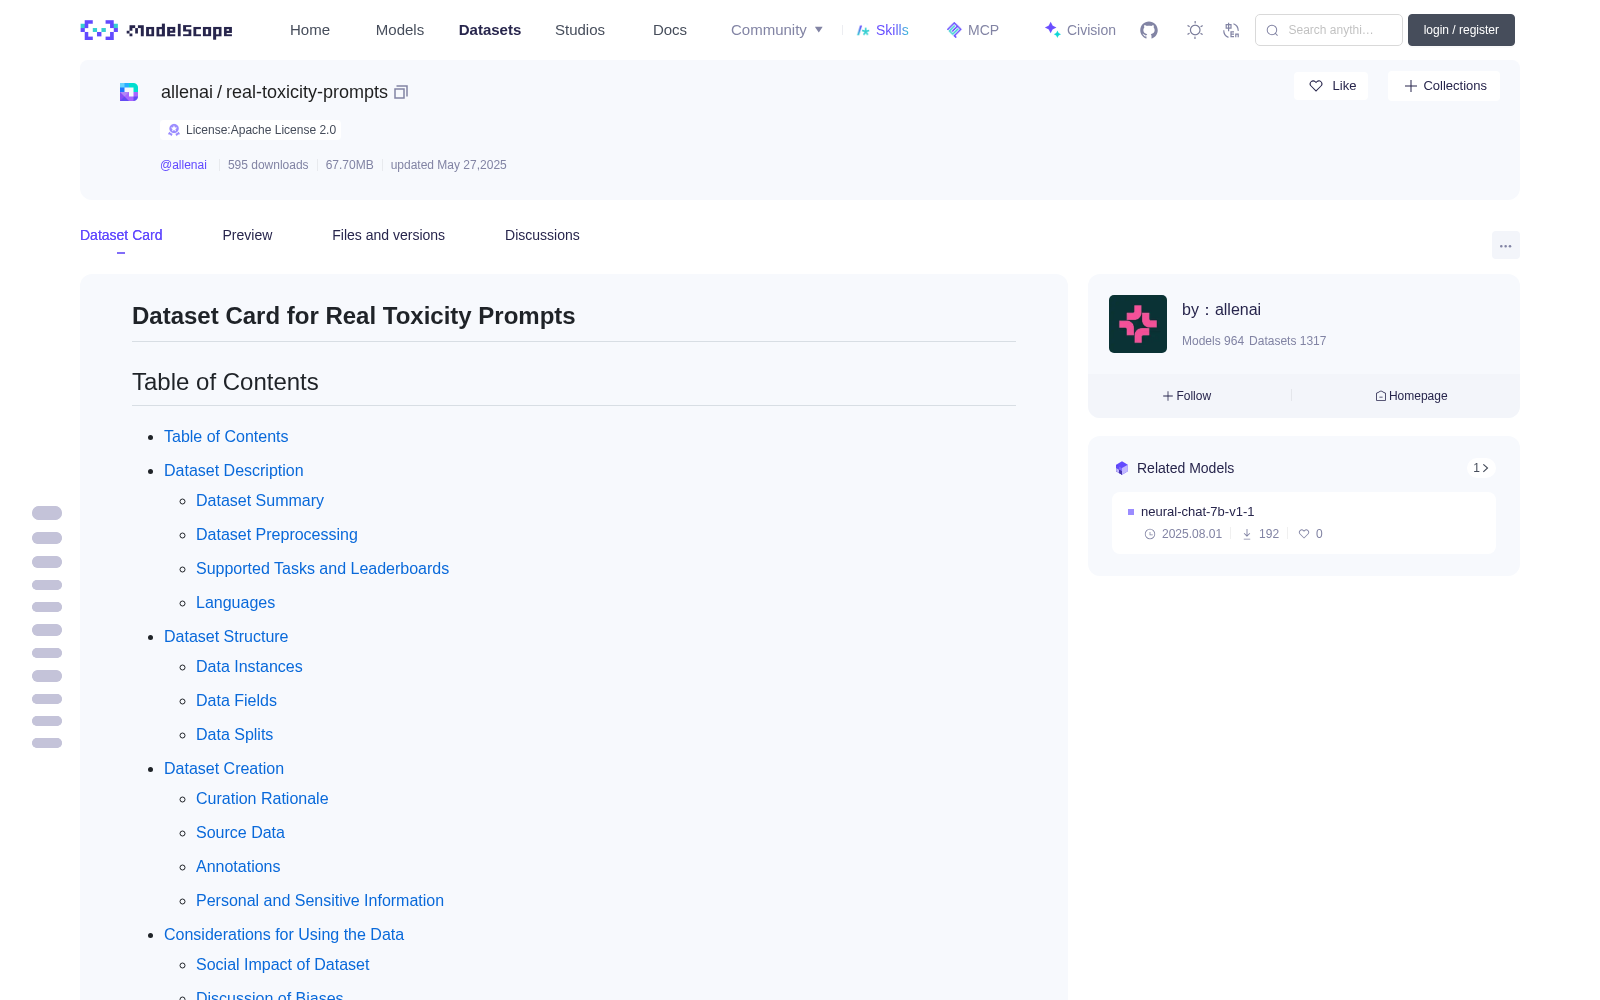Screen dimensions: 1600x1000
Task: Click the dataset avatar beside allenai/real-toxicity-prompts
Action: pos(129,92)
